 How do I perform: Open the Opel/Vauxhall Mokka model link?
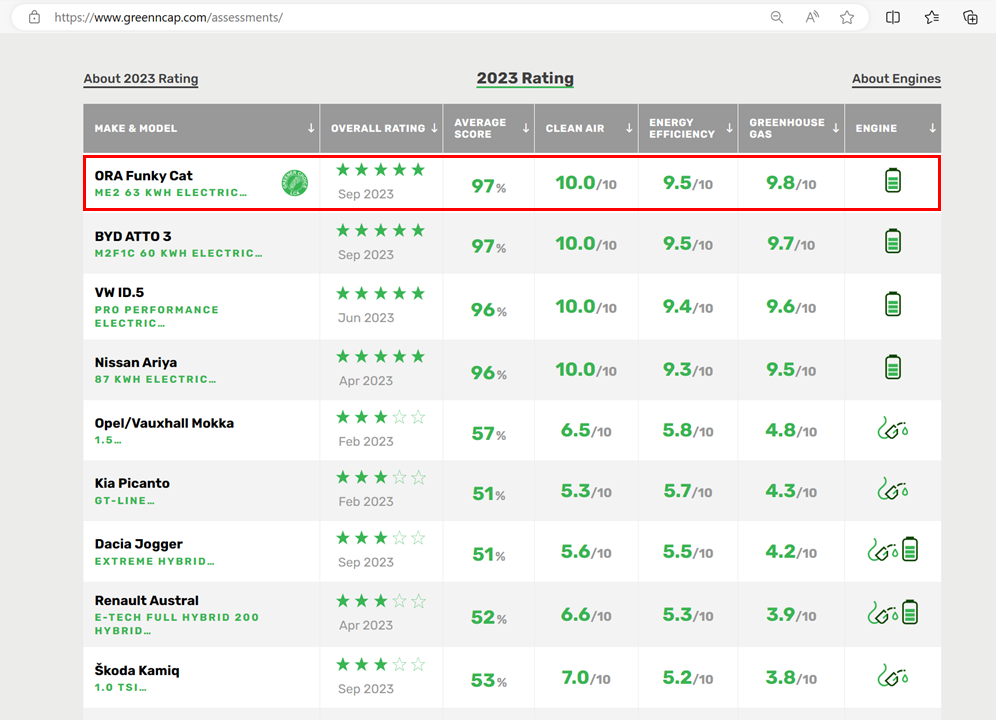click(164, 423)
